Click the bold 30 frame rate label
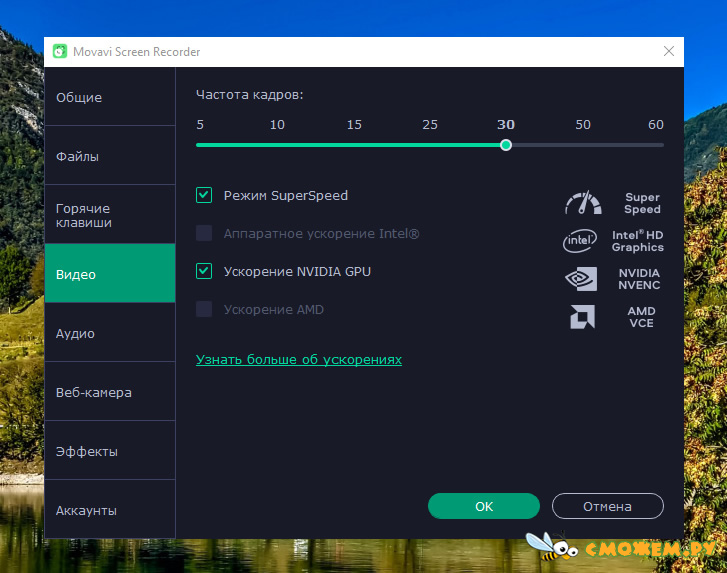Image resolution: width=727 pixels, height=573 pixels. tap(506, 124)
